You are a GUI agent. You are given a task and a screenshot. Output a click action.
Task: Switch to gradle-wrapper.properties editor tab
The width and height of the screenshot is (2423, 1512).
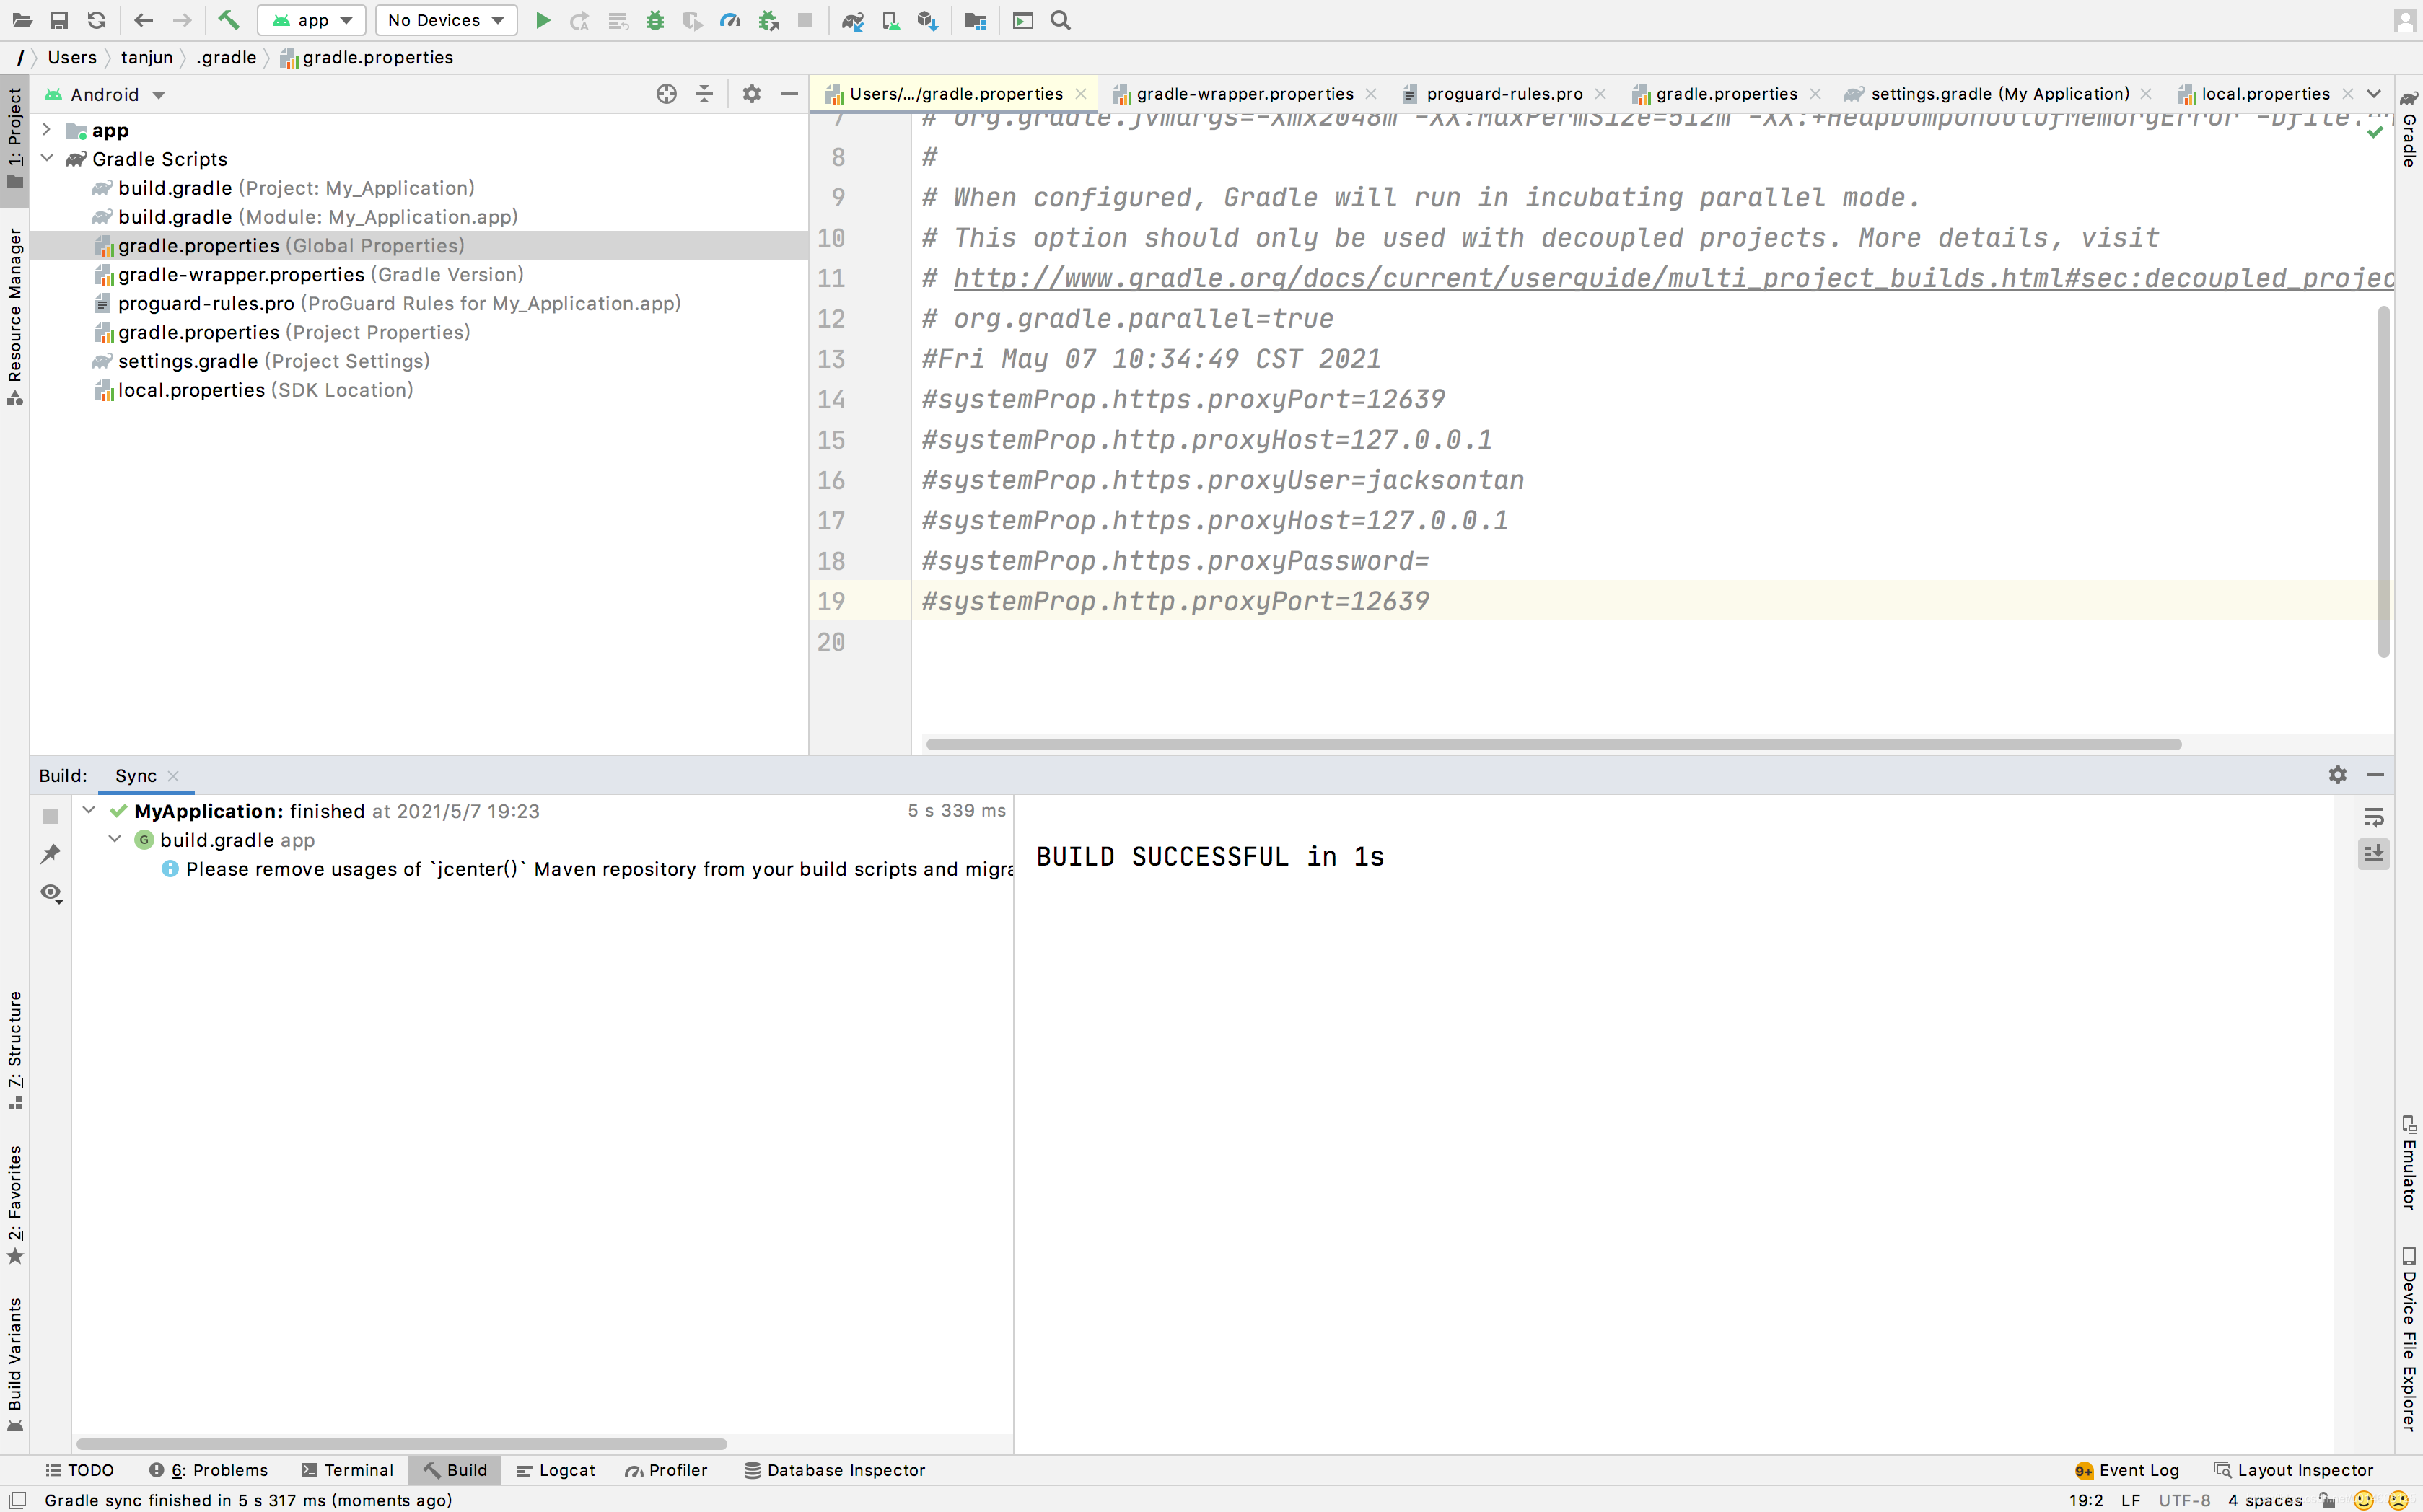(1245, 94)
